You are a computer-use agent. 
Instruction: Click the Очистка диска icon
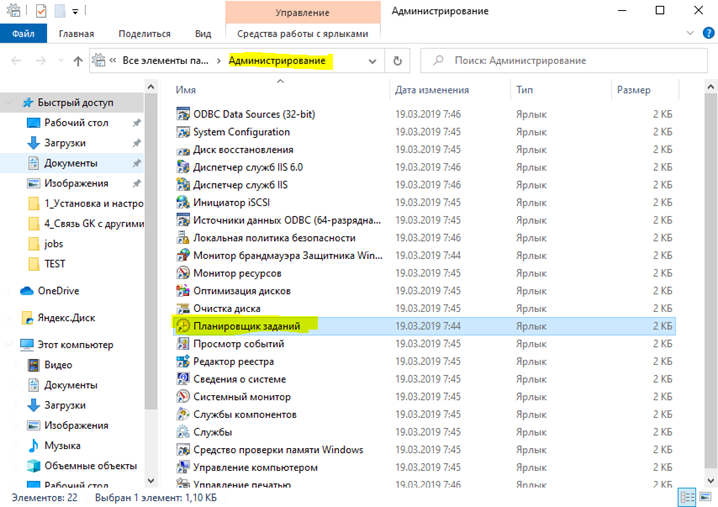click(183, 309)
